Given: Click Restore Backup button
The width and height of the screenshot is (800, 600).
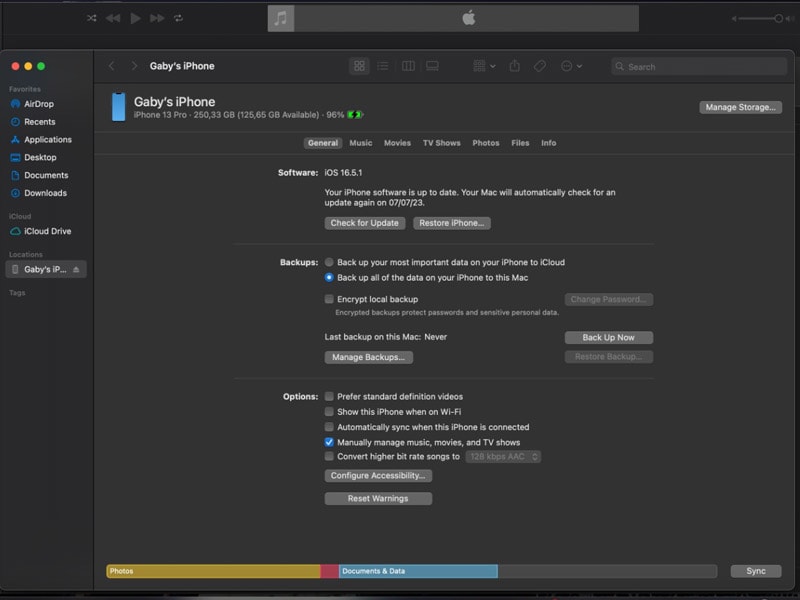Looking at the screenshot, I should pyautogui.click(x=609, y=357).
